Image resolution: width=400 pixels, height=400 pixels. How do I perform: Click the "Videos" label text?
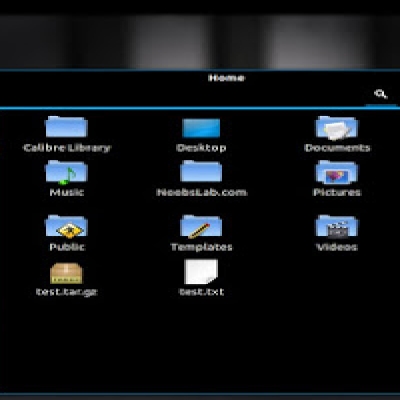337,247
